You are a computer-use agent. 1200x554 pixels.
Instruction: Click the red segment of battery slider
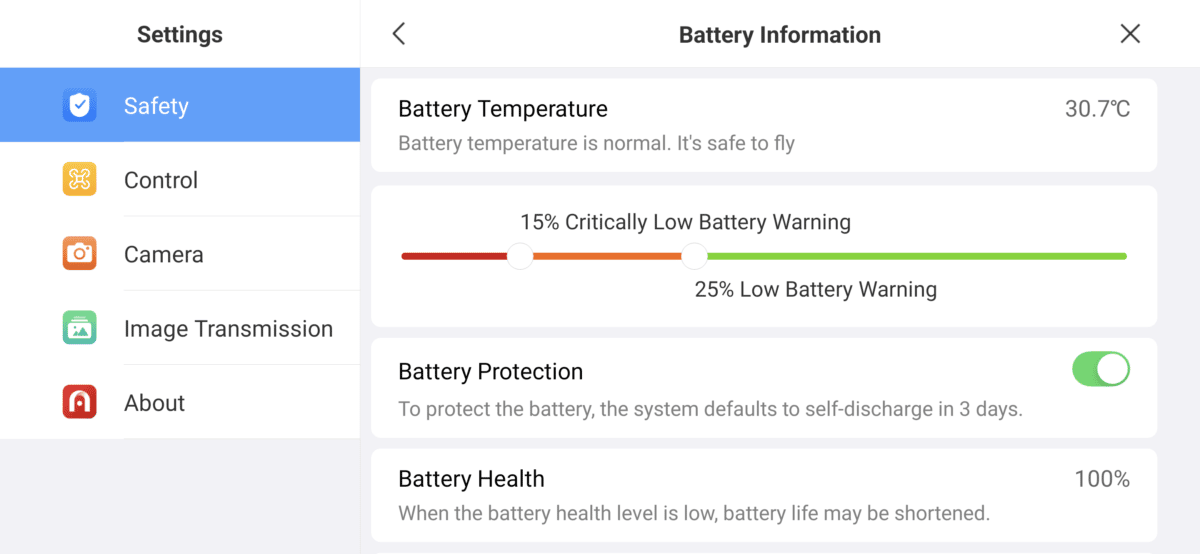click(x=454, y=256)
